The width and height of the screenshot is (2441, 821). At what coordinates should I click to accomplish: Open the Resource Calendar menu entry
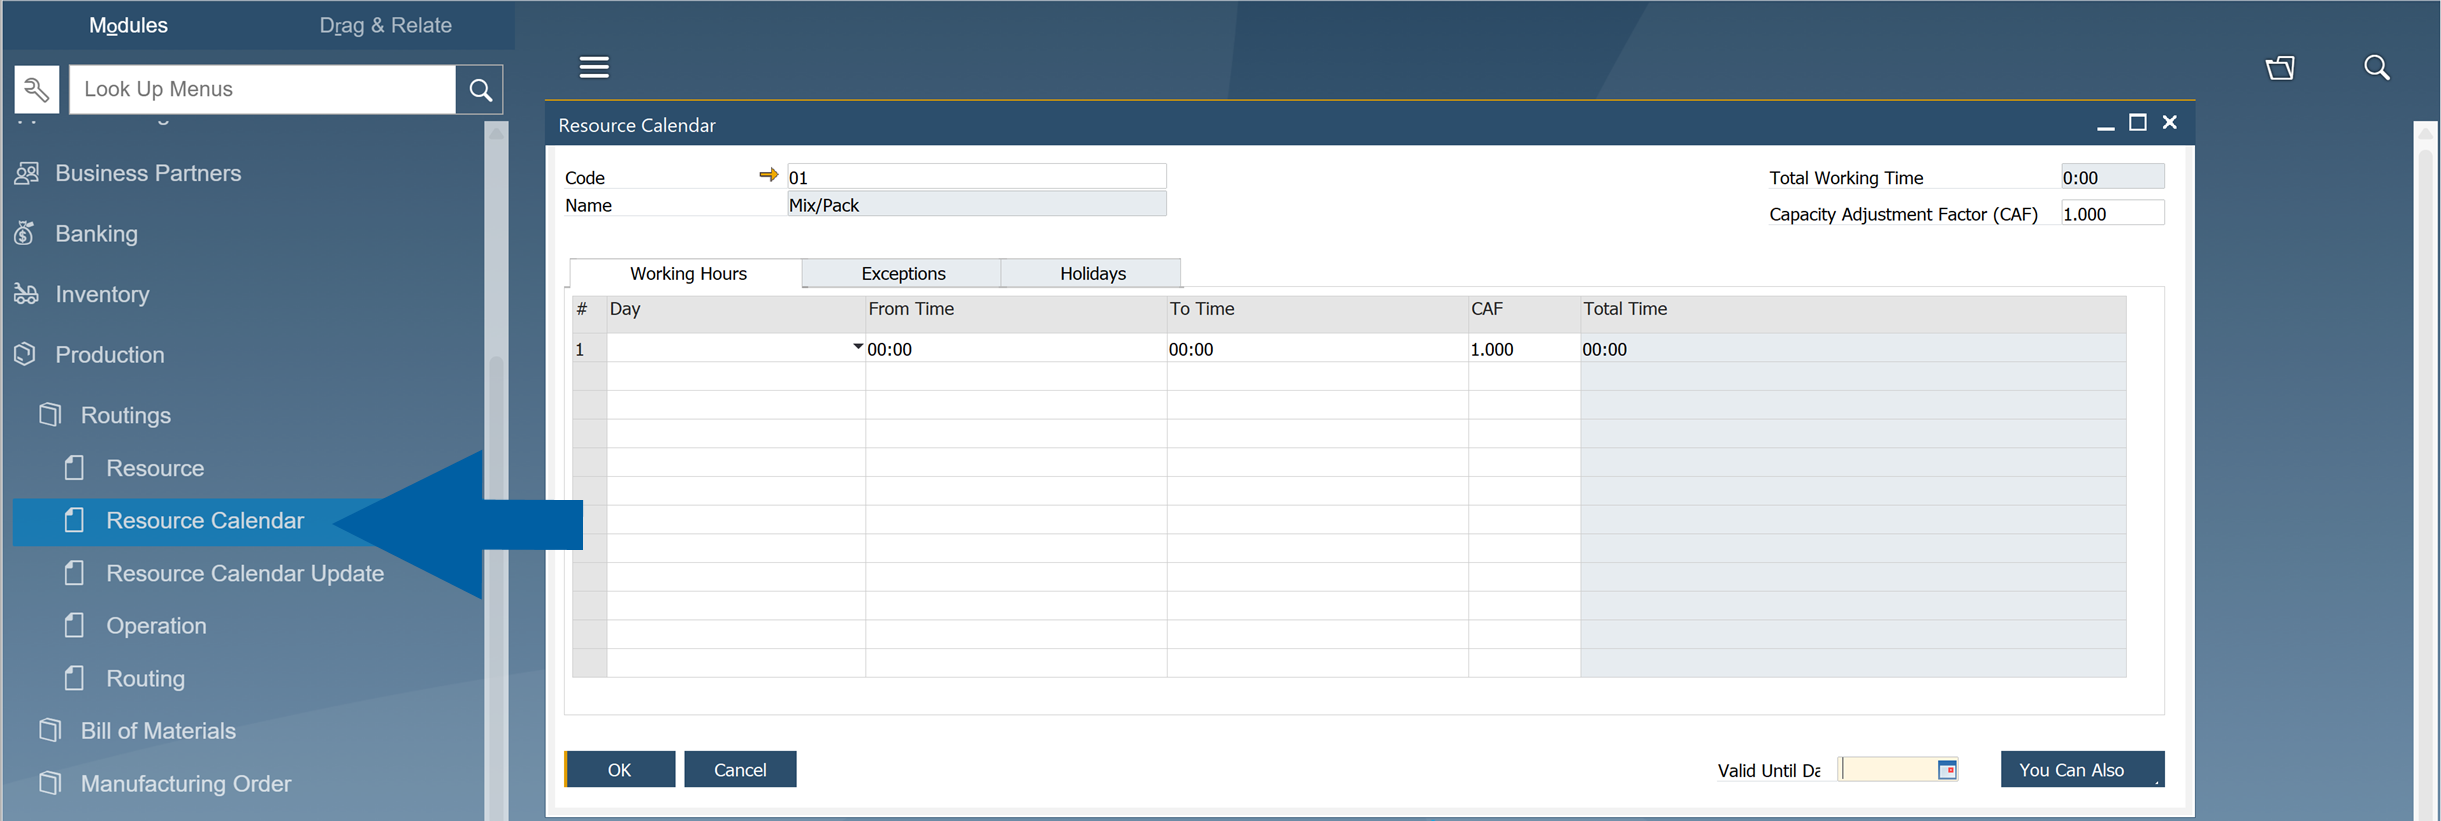(205, 520)
